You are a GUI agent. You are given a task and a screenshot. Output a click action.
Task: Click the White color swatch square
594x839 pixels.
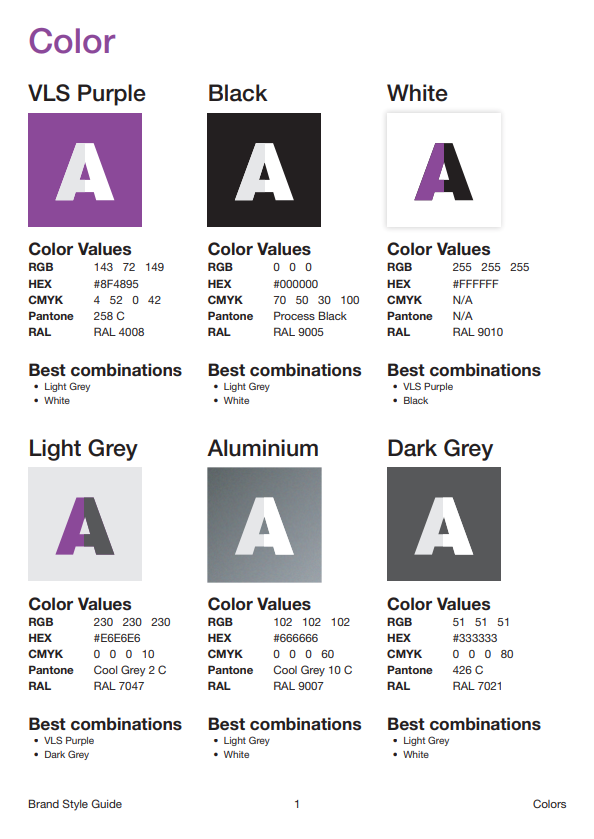tap(444, 170)
